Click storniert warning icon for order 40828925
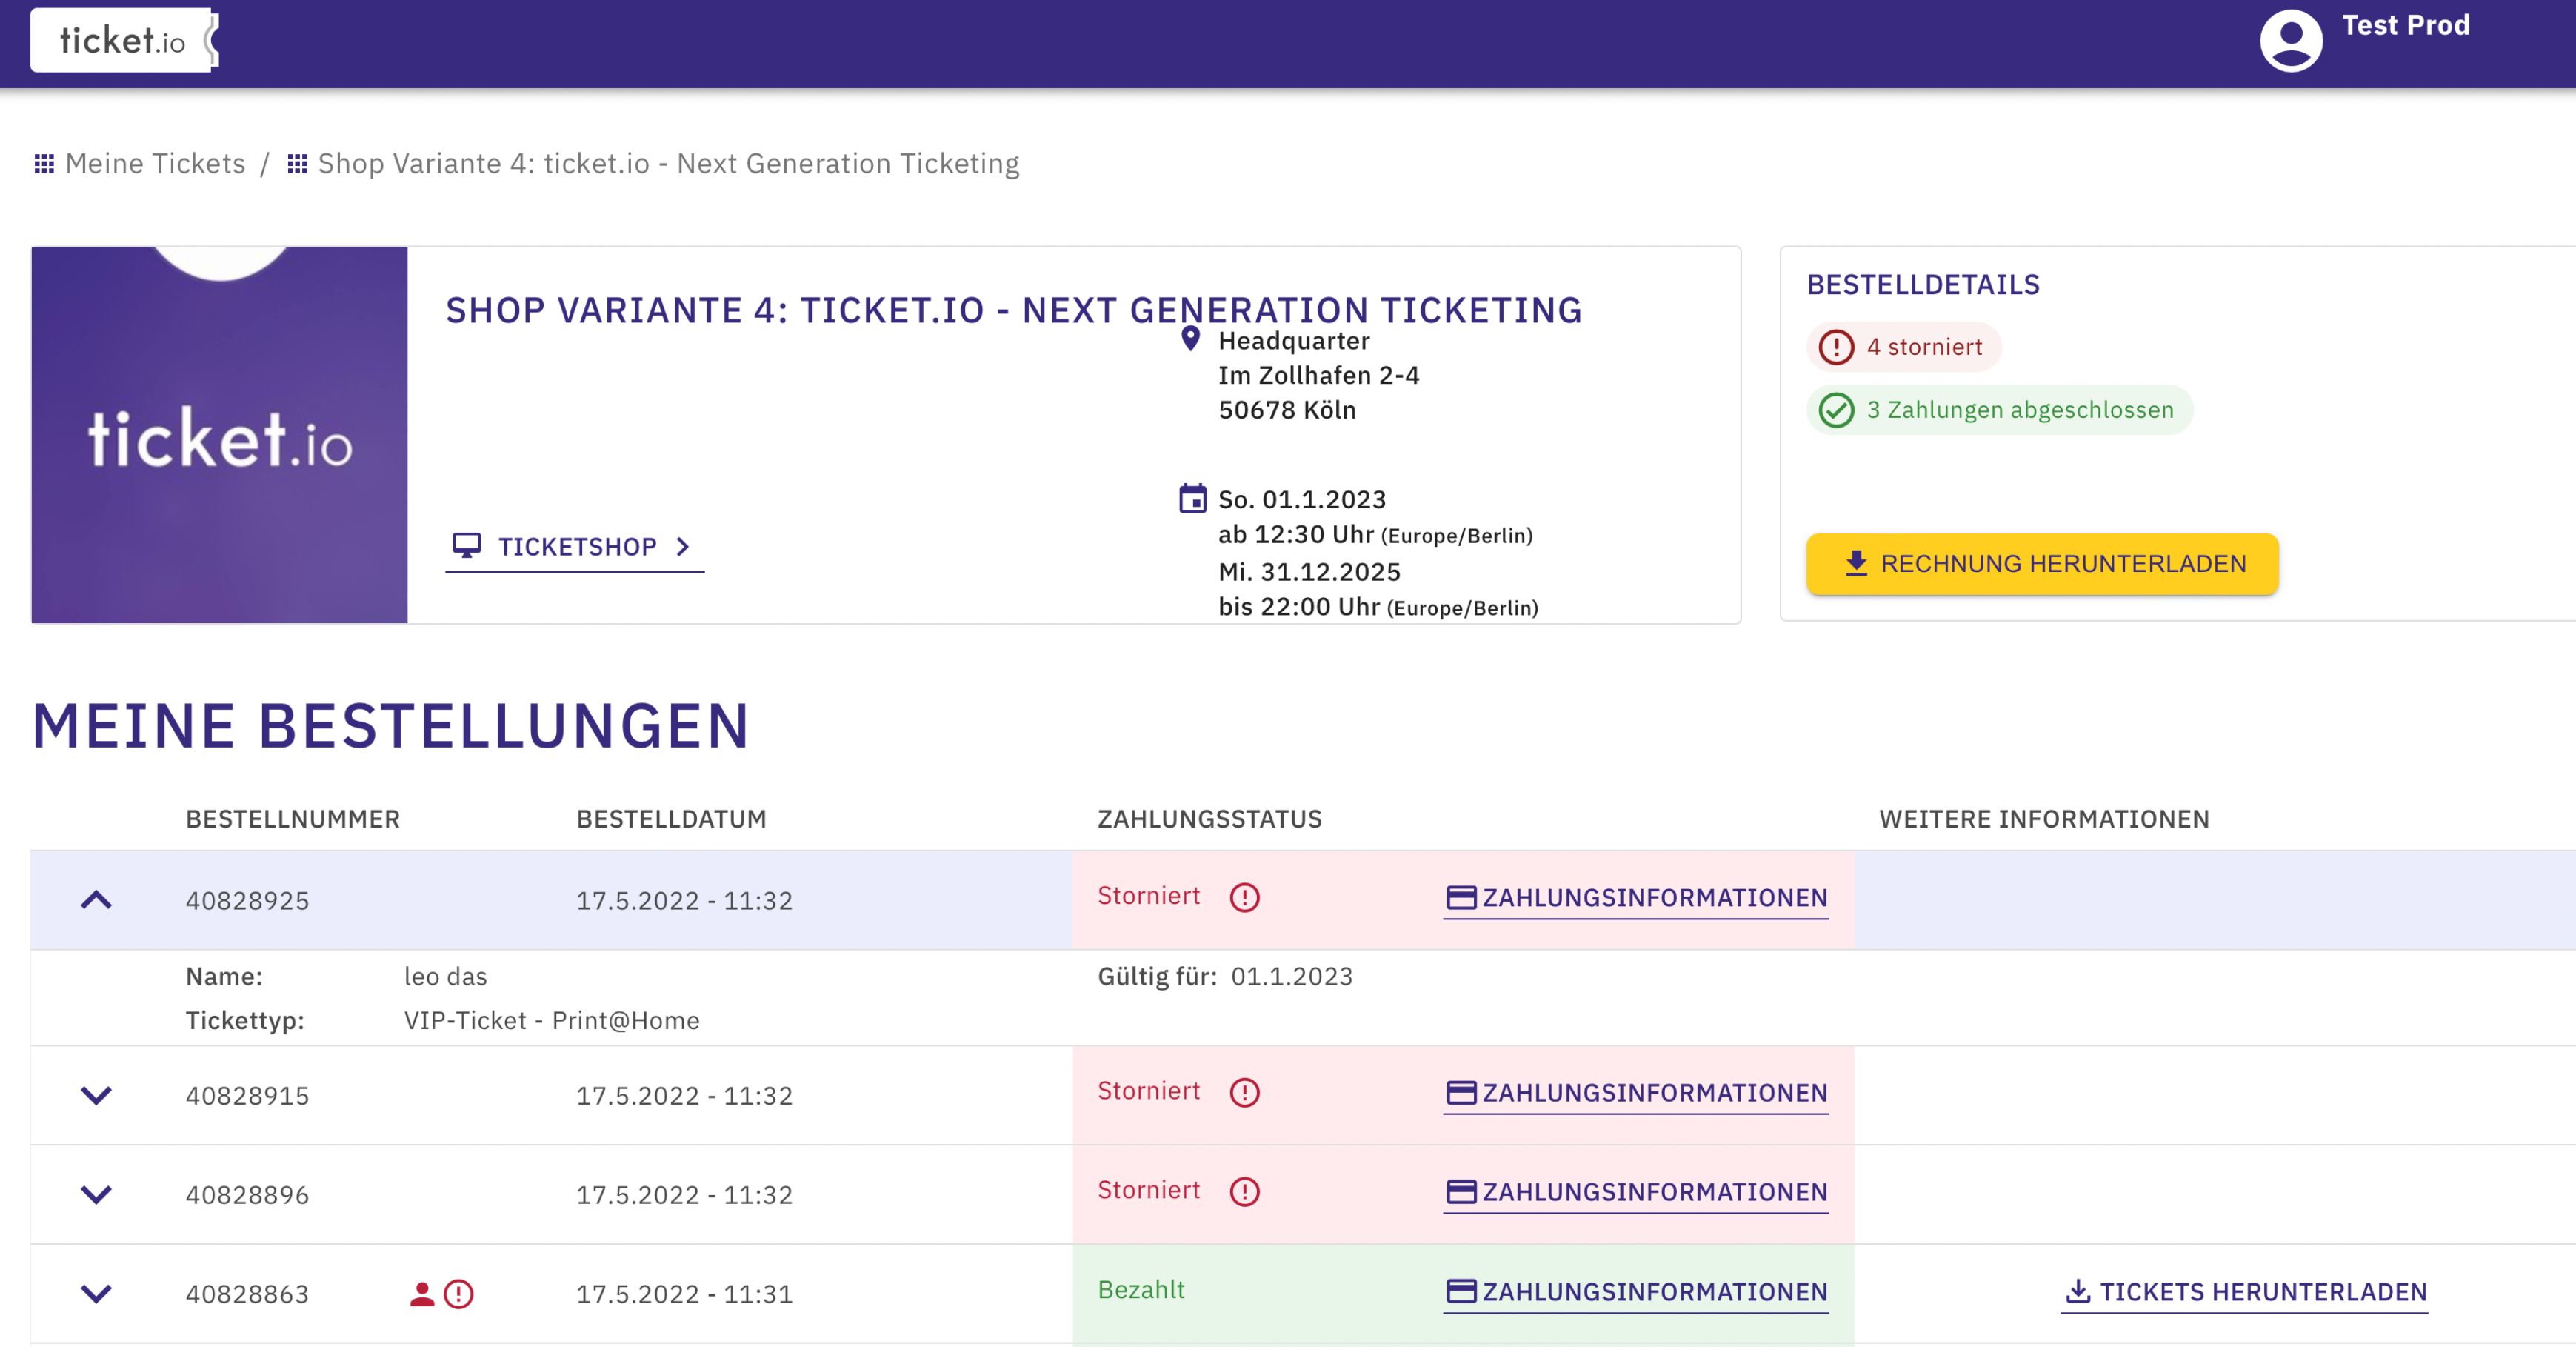Viewport: 2576px width, 1347px height. coord(1244,897)
